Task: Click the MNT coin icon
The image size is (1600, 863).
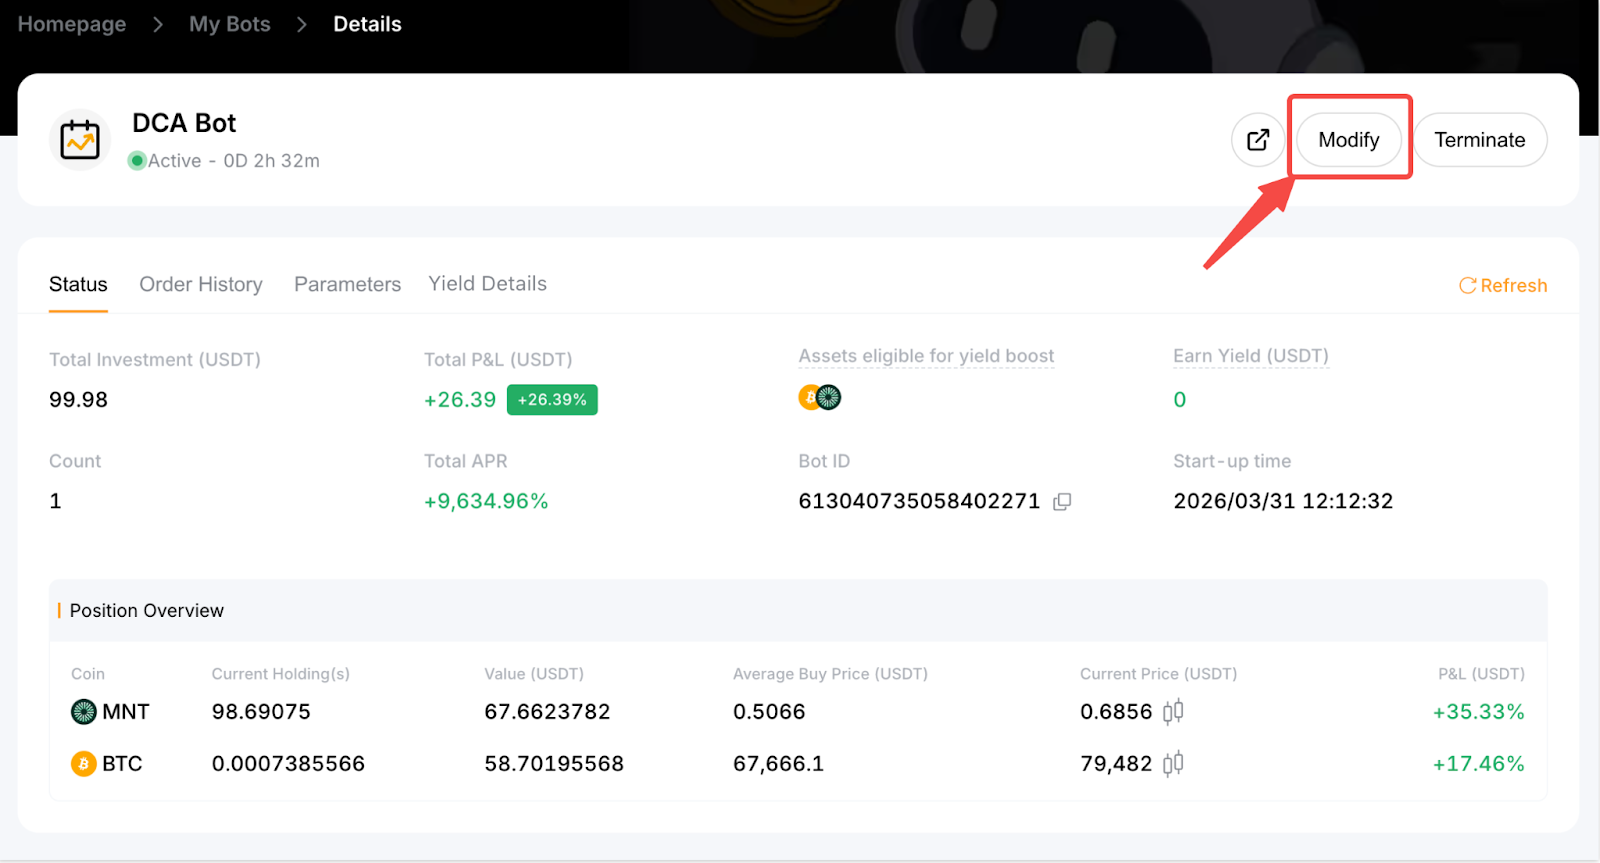Action: 84,712
